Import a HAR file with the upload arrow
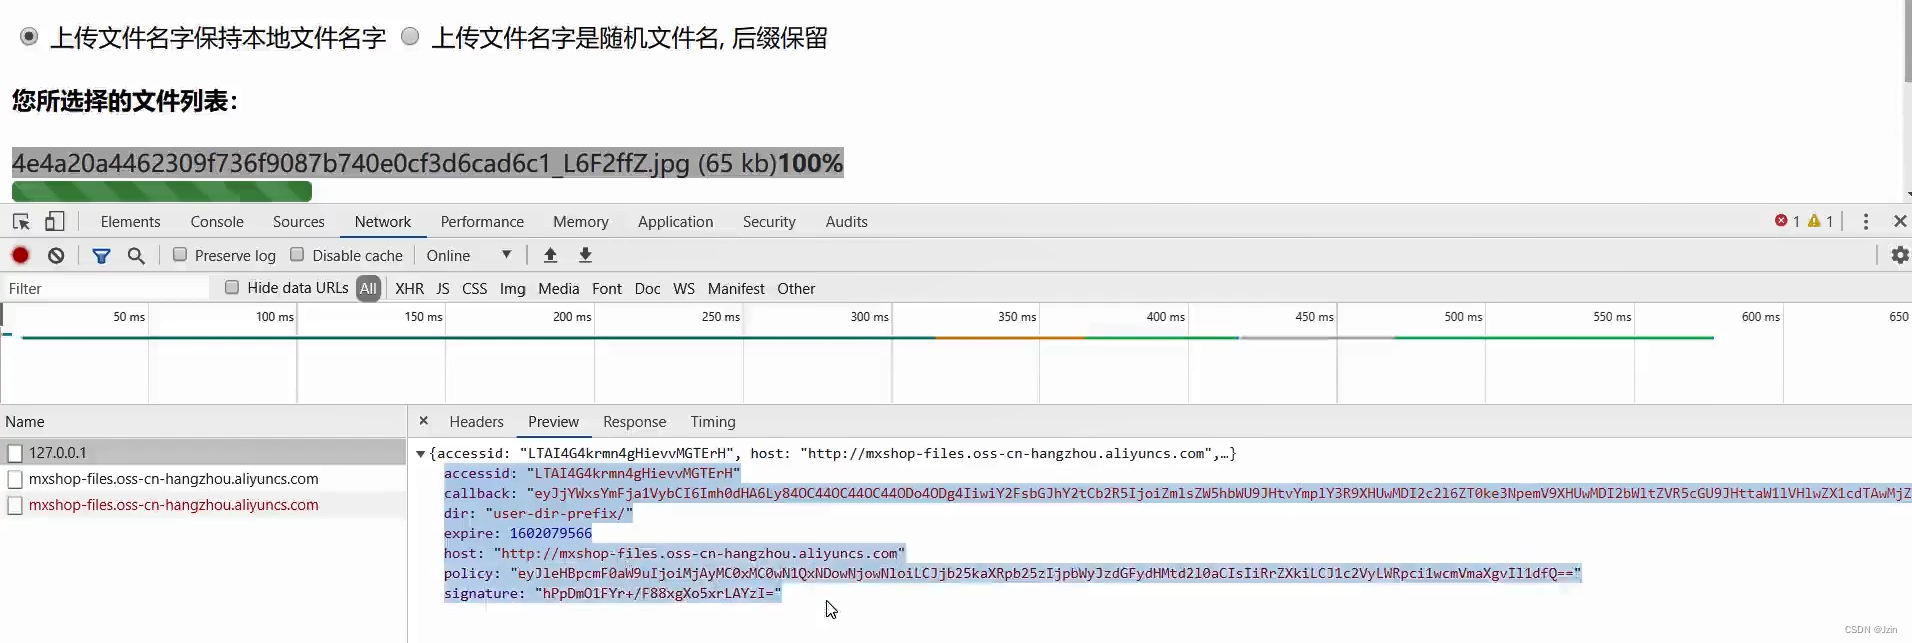1912x643 pixels. click(550, 255)
